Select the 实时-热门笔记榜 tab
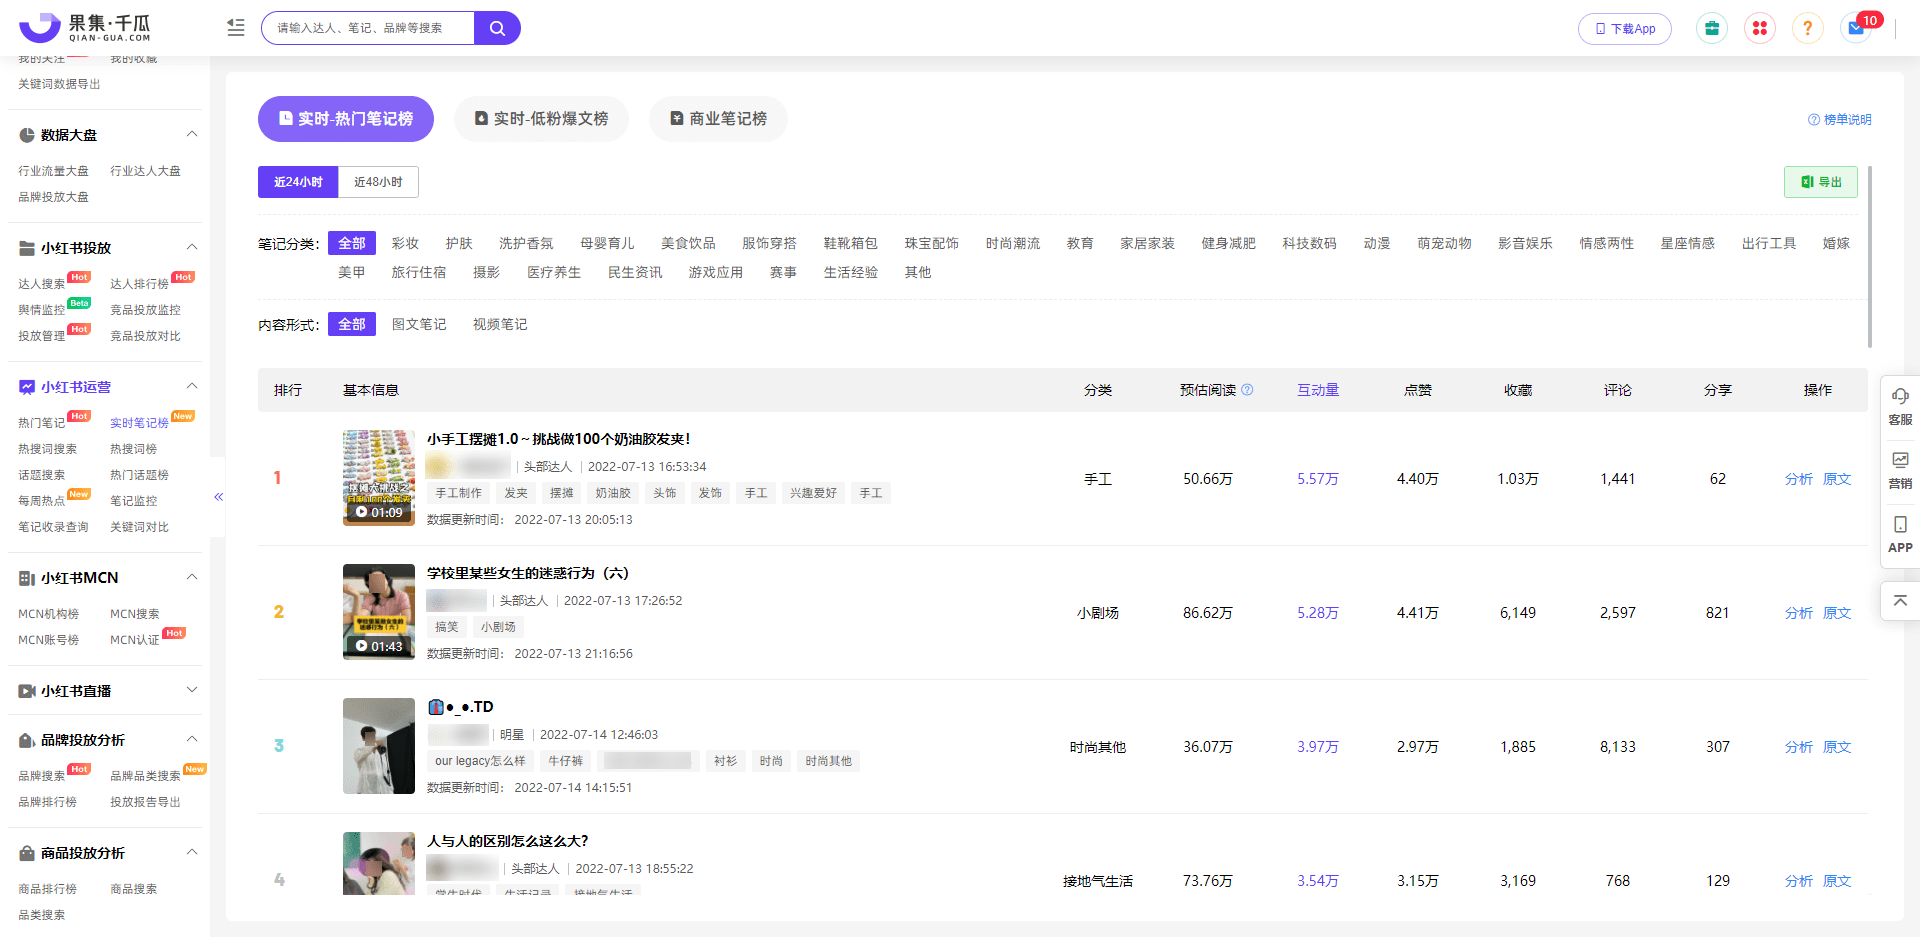 [x=346, y=119]
